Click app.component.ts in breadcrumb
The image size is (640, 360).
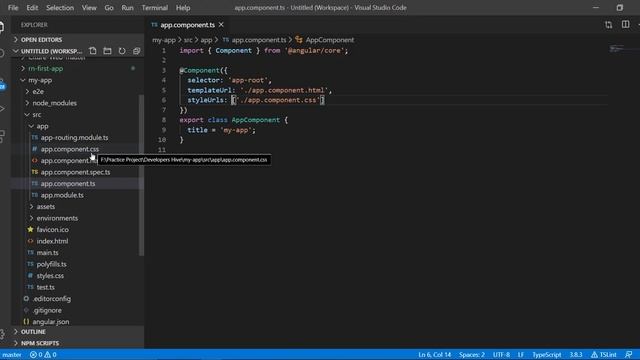pyautogui.click(x=259, y=40)
